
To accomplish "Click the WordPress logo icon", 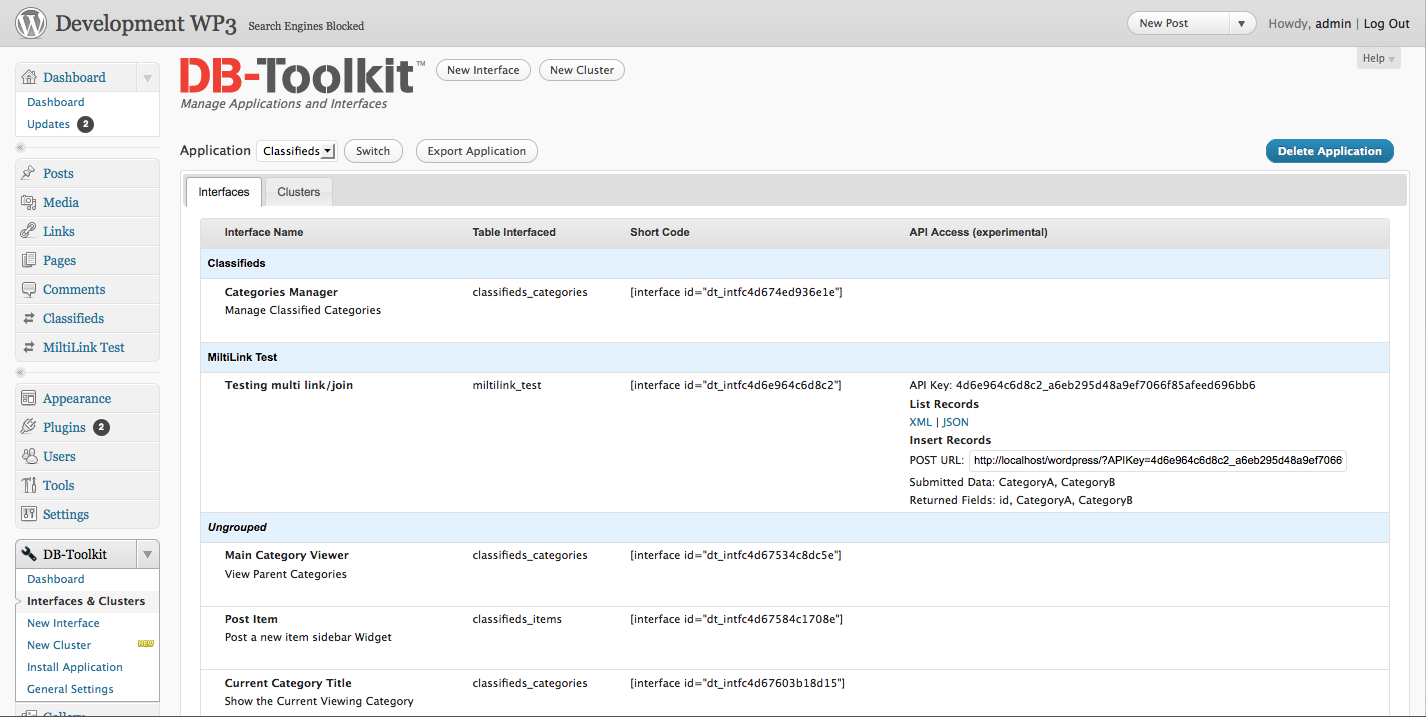I will click(31, 23).
